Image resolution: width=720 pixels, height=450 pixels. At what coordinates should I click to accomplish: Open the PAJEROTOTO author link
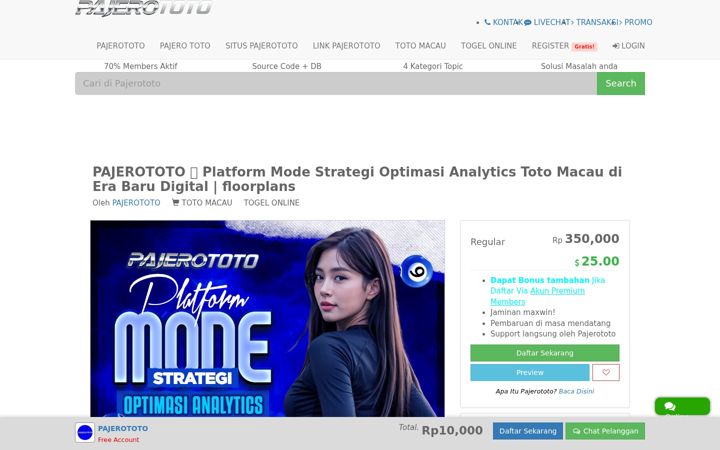(136, 202)
